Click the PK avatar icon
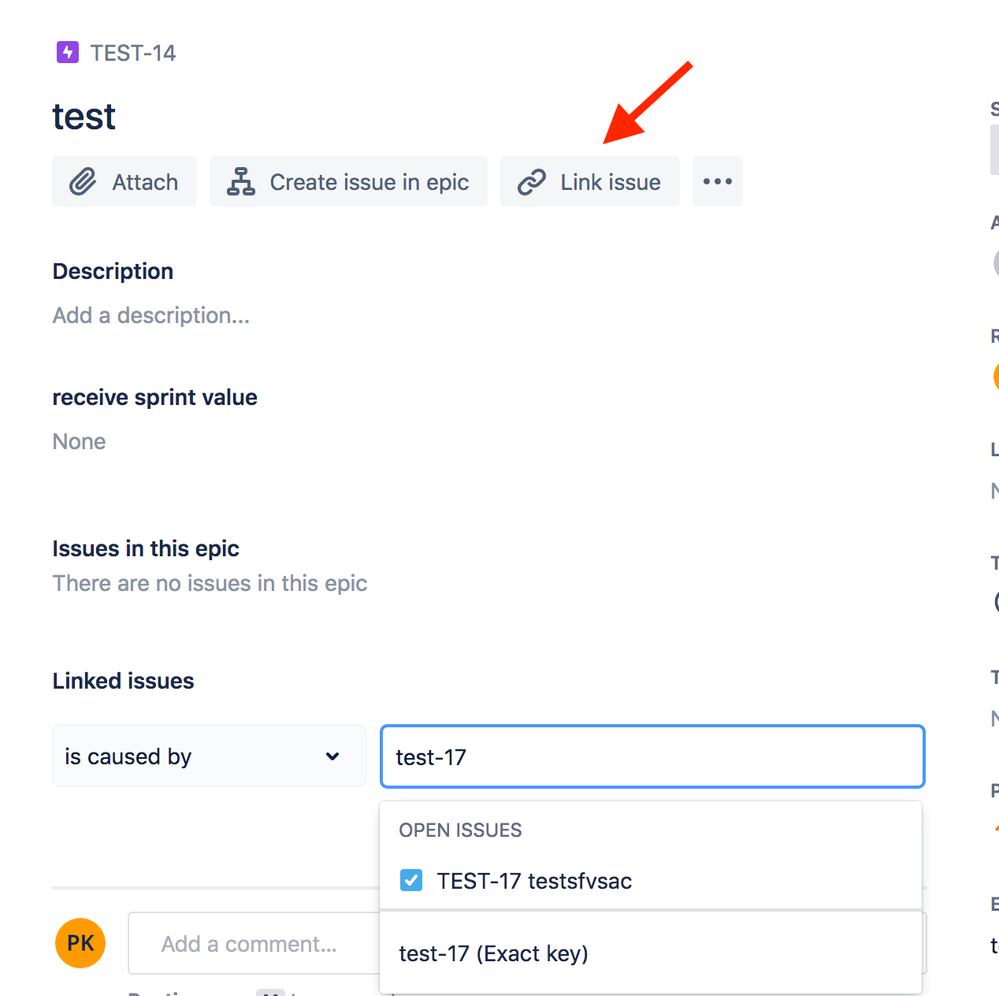This screenshot has height=996, width=999. 79,942
